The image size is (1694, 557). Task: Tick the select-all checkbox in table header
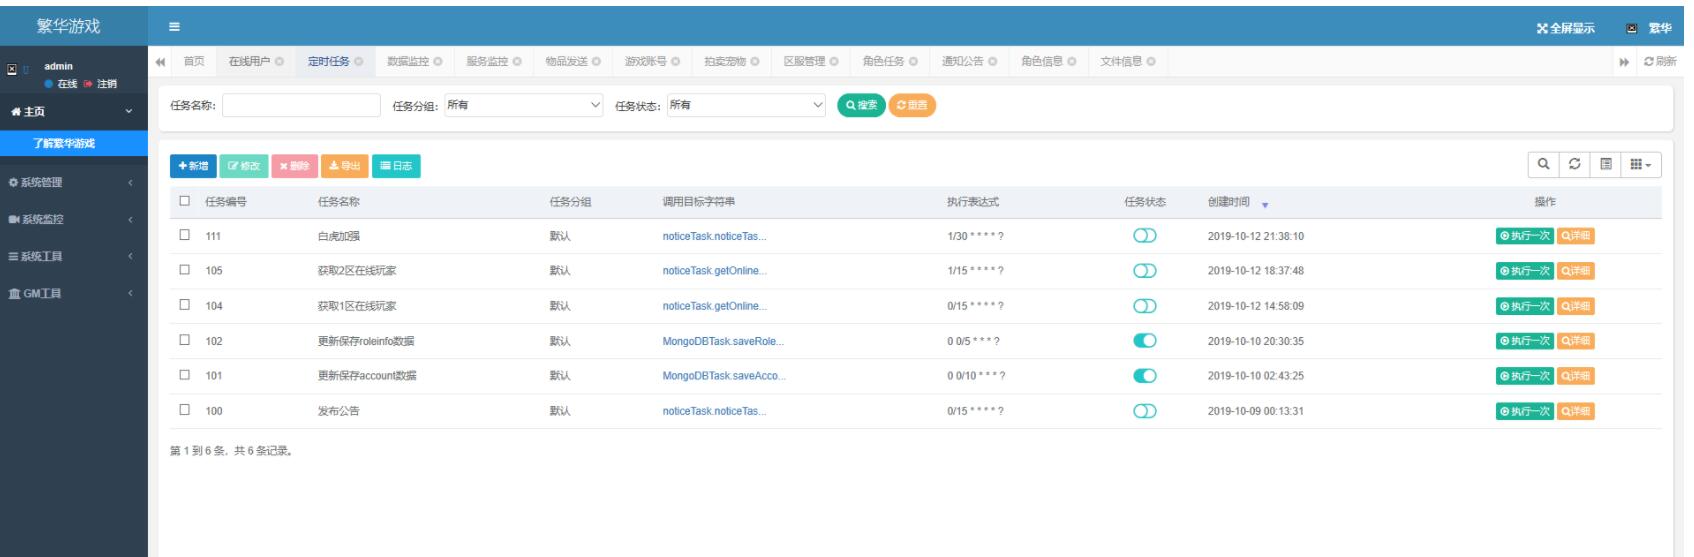pos(184,201)
